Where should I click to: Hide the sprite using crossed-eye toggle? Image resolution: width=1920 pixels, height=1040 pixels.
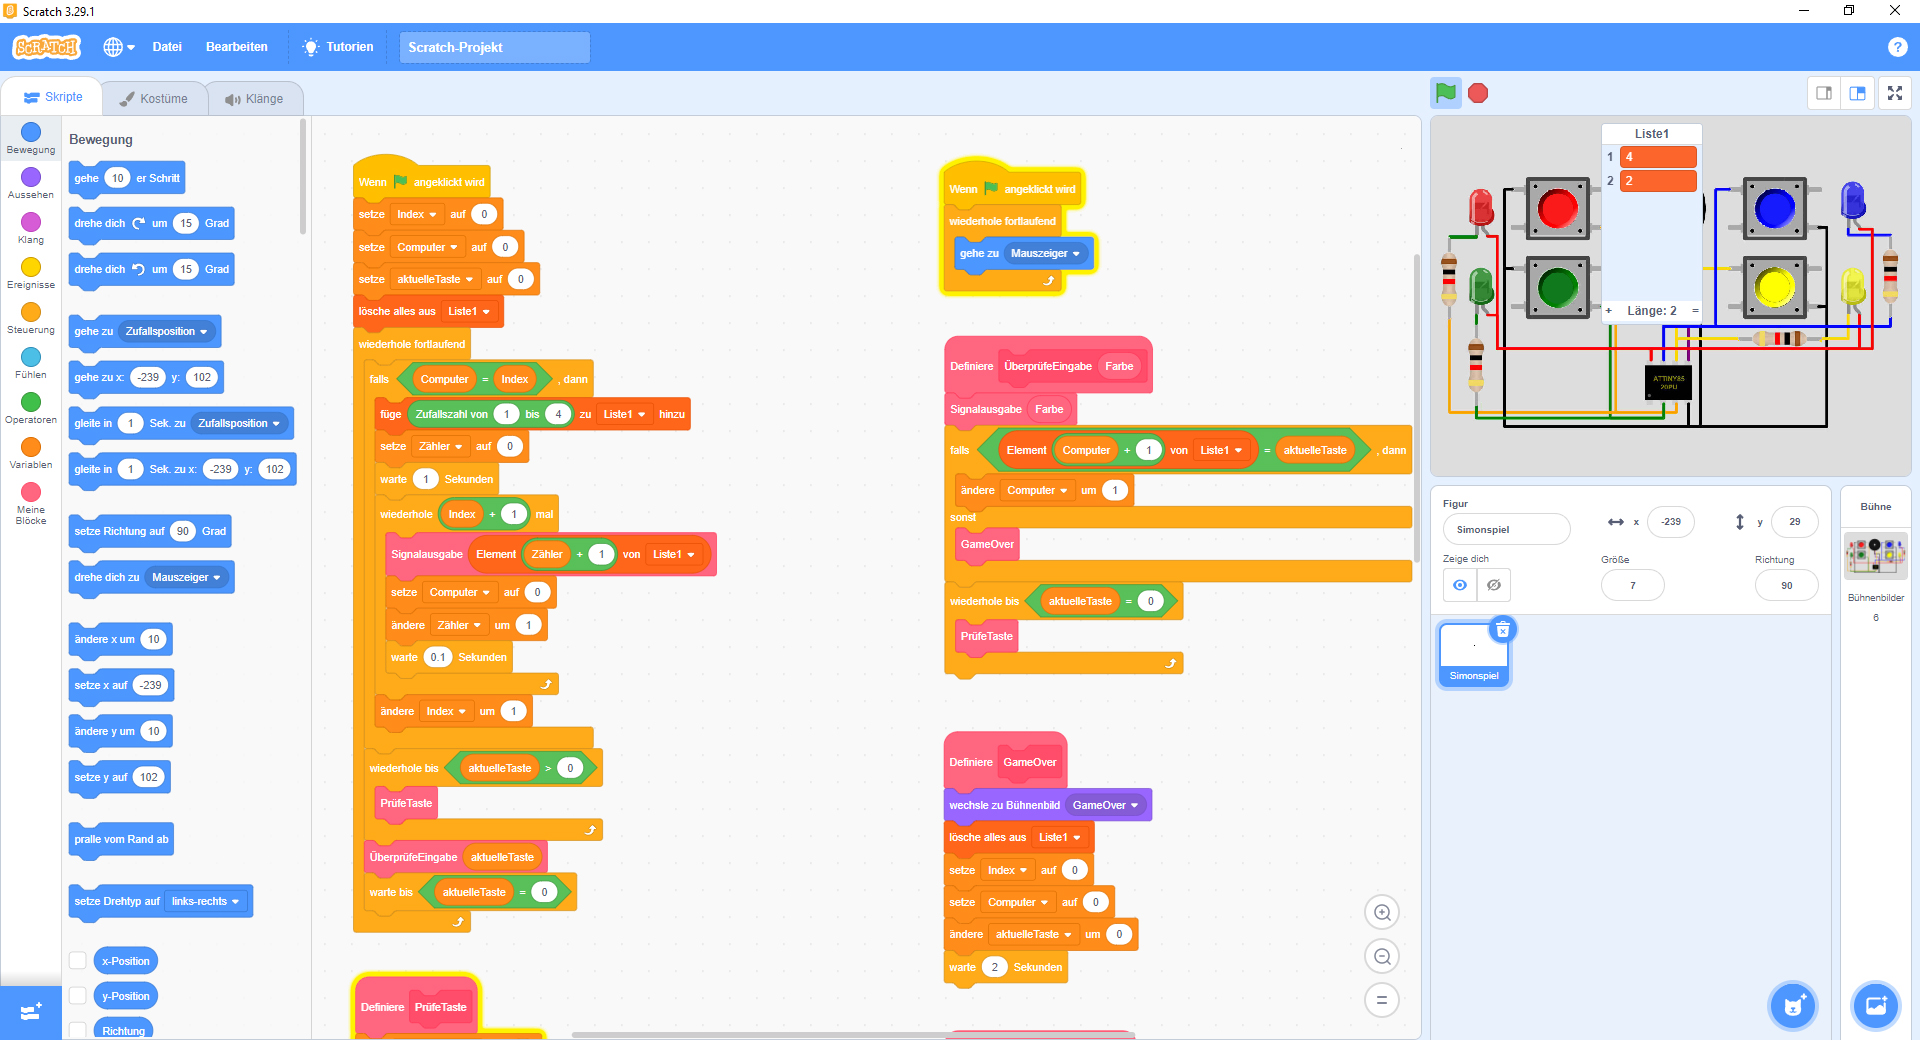pyautogui.click(x=1494, y=585)
